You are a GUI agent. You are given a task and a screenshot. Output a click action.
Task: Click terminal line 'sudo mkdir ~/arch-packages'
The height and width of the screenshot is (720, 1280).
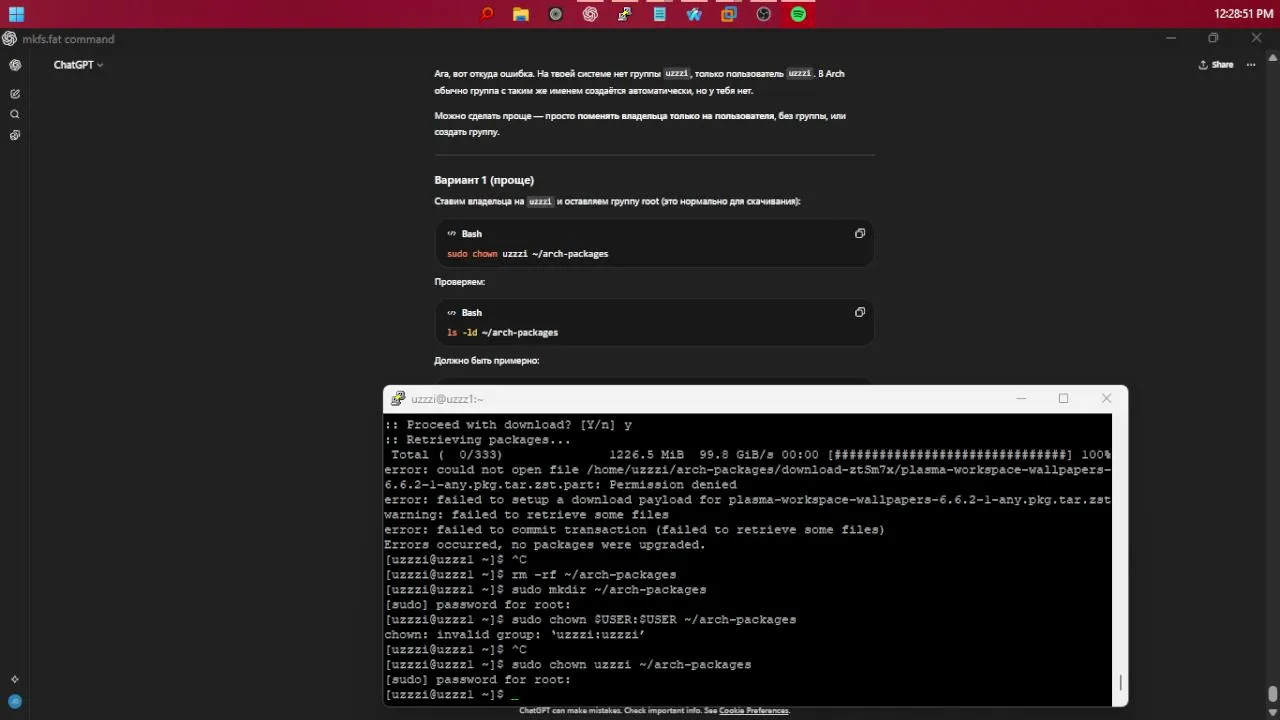(x=545, y=589)
